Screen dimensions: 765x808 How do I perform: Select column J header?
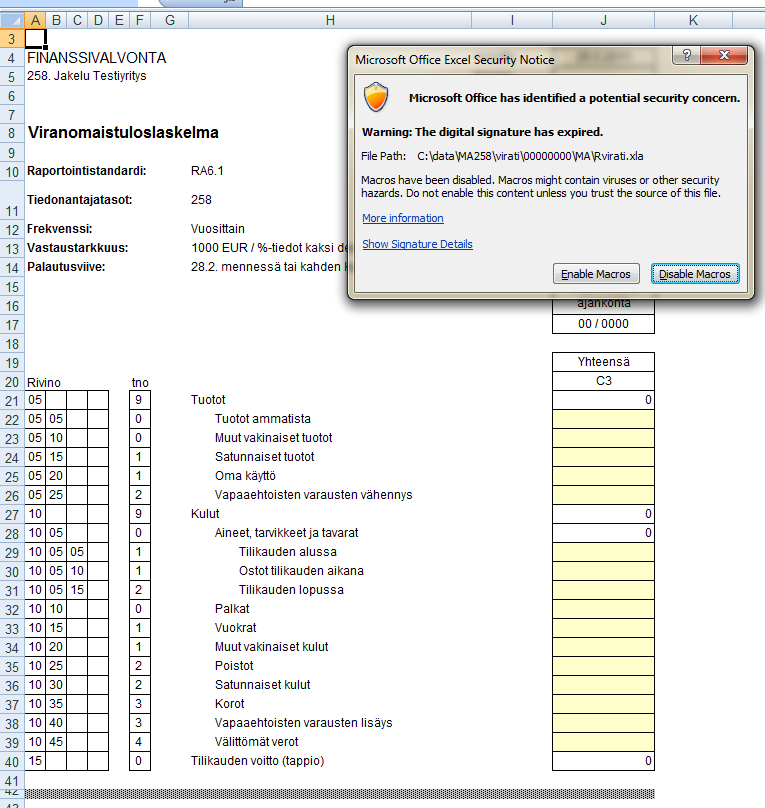[603, 20]
